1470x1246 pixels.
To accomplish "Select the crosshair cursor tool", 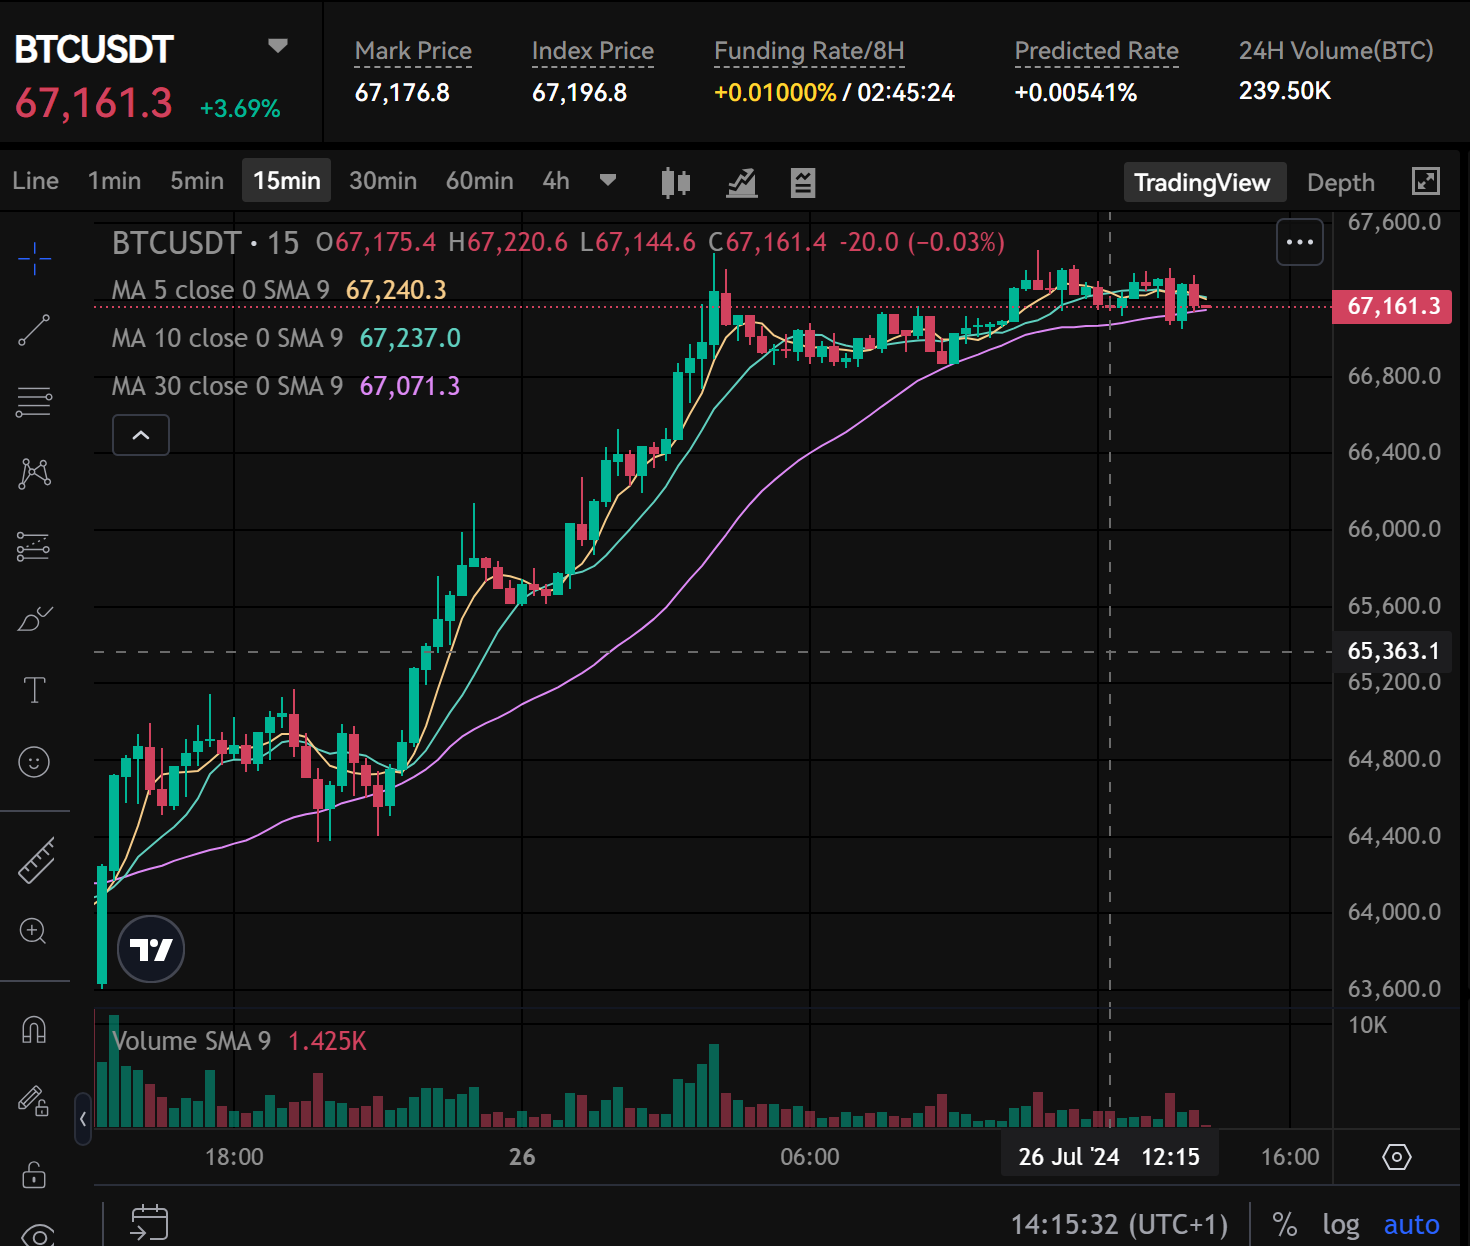I will [34, 258].
